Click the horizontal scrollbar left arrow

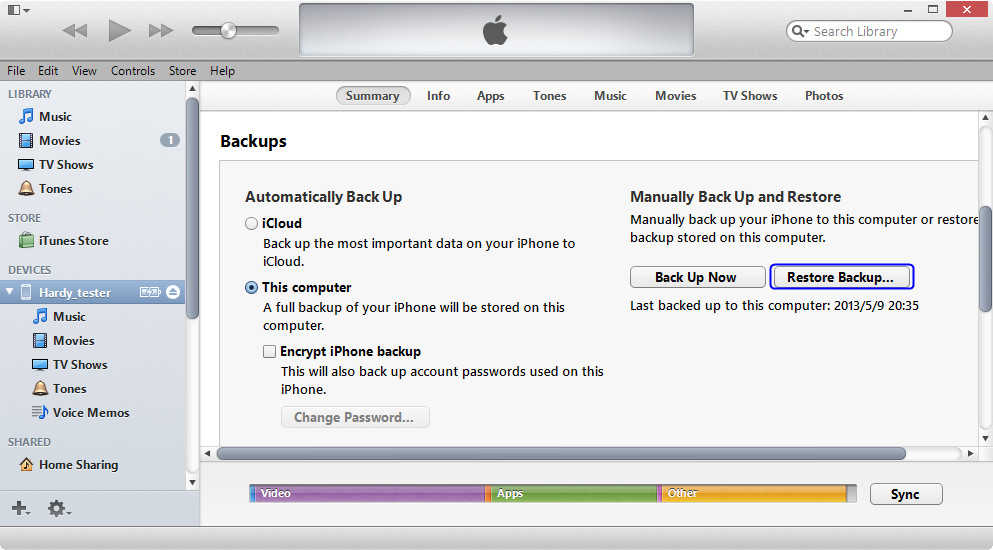pos(207,453)
